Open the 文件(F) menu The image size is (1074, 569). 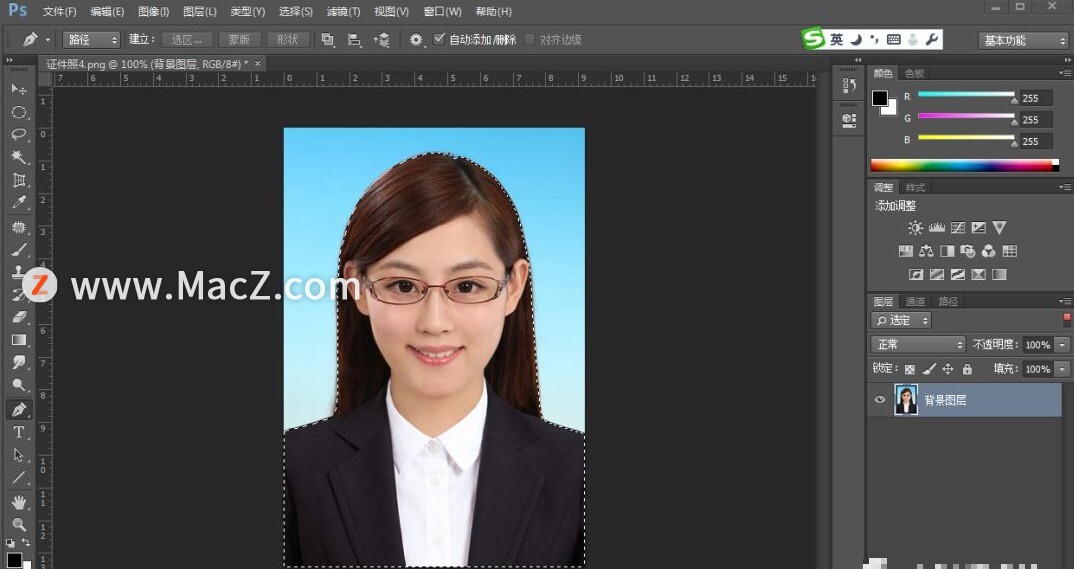(x=60, y=12)
